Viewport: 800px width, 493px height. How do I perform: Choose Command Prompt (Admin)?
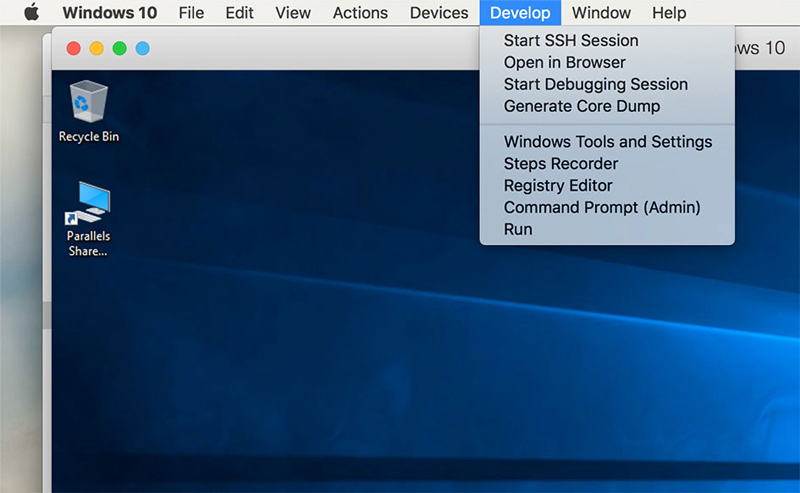[607, 207]
